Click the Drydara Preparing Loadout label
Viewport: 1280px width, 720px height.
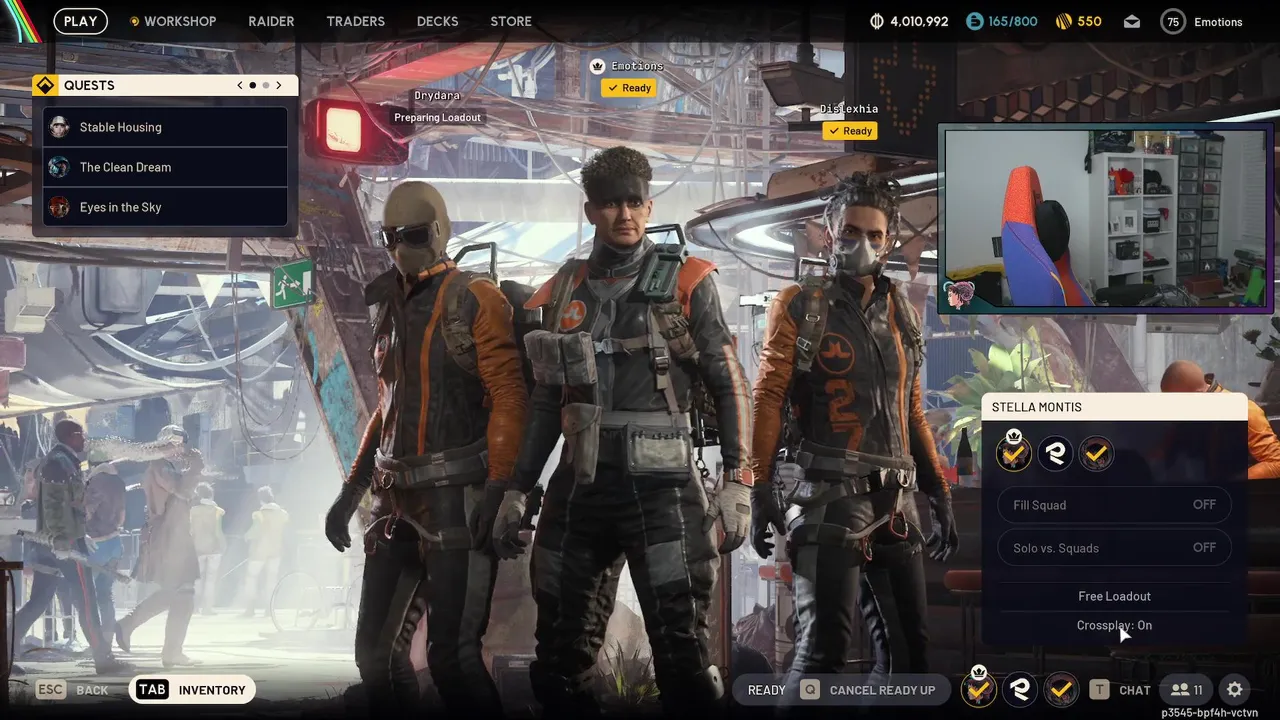pos(437,118)
